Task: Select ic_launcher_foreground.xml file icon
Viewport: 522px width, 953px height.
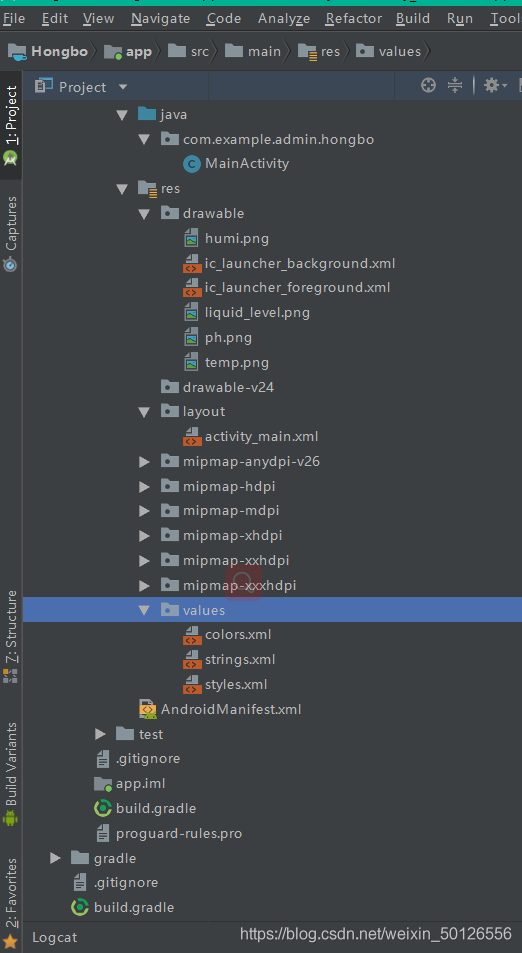Action: [191, 287]
